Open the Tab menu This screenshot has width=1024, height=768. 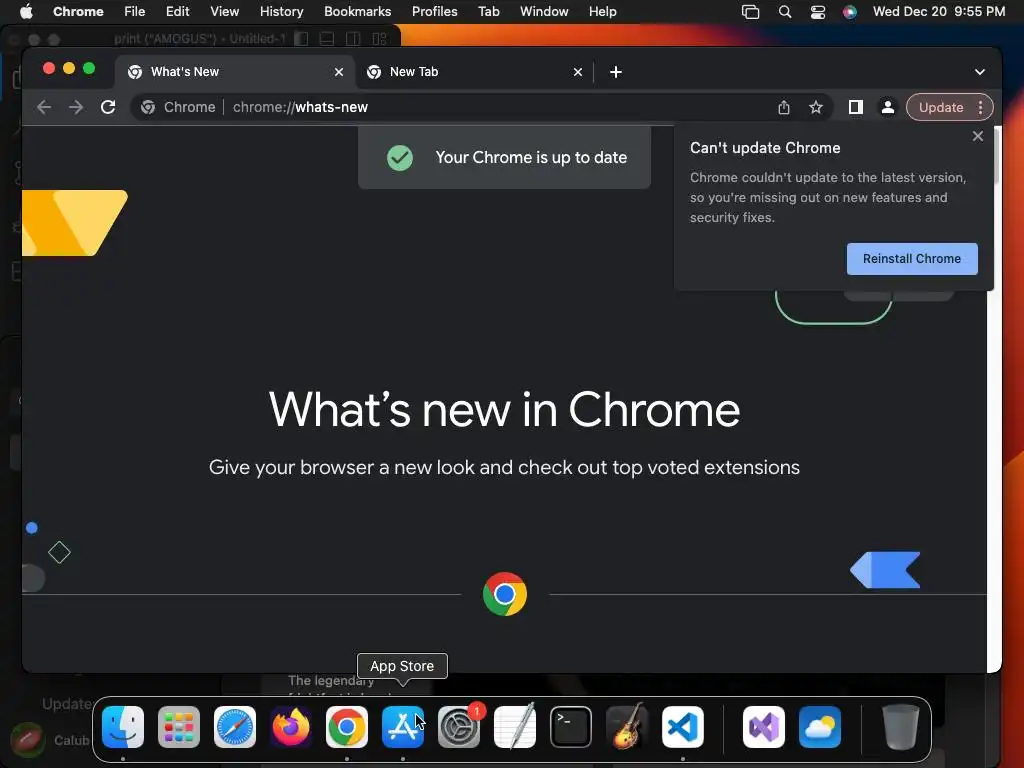pos(488,12)
